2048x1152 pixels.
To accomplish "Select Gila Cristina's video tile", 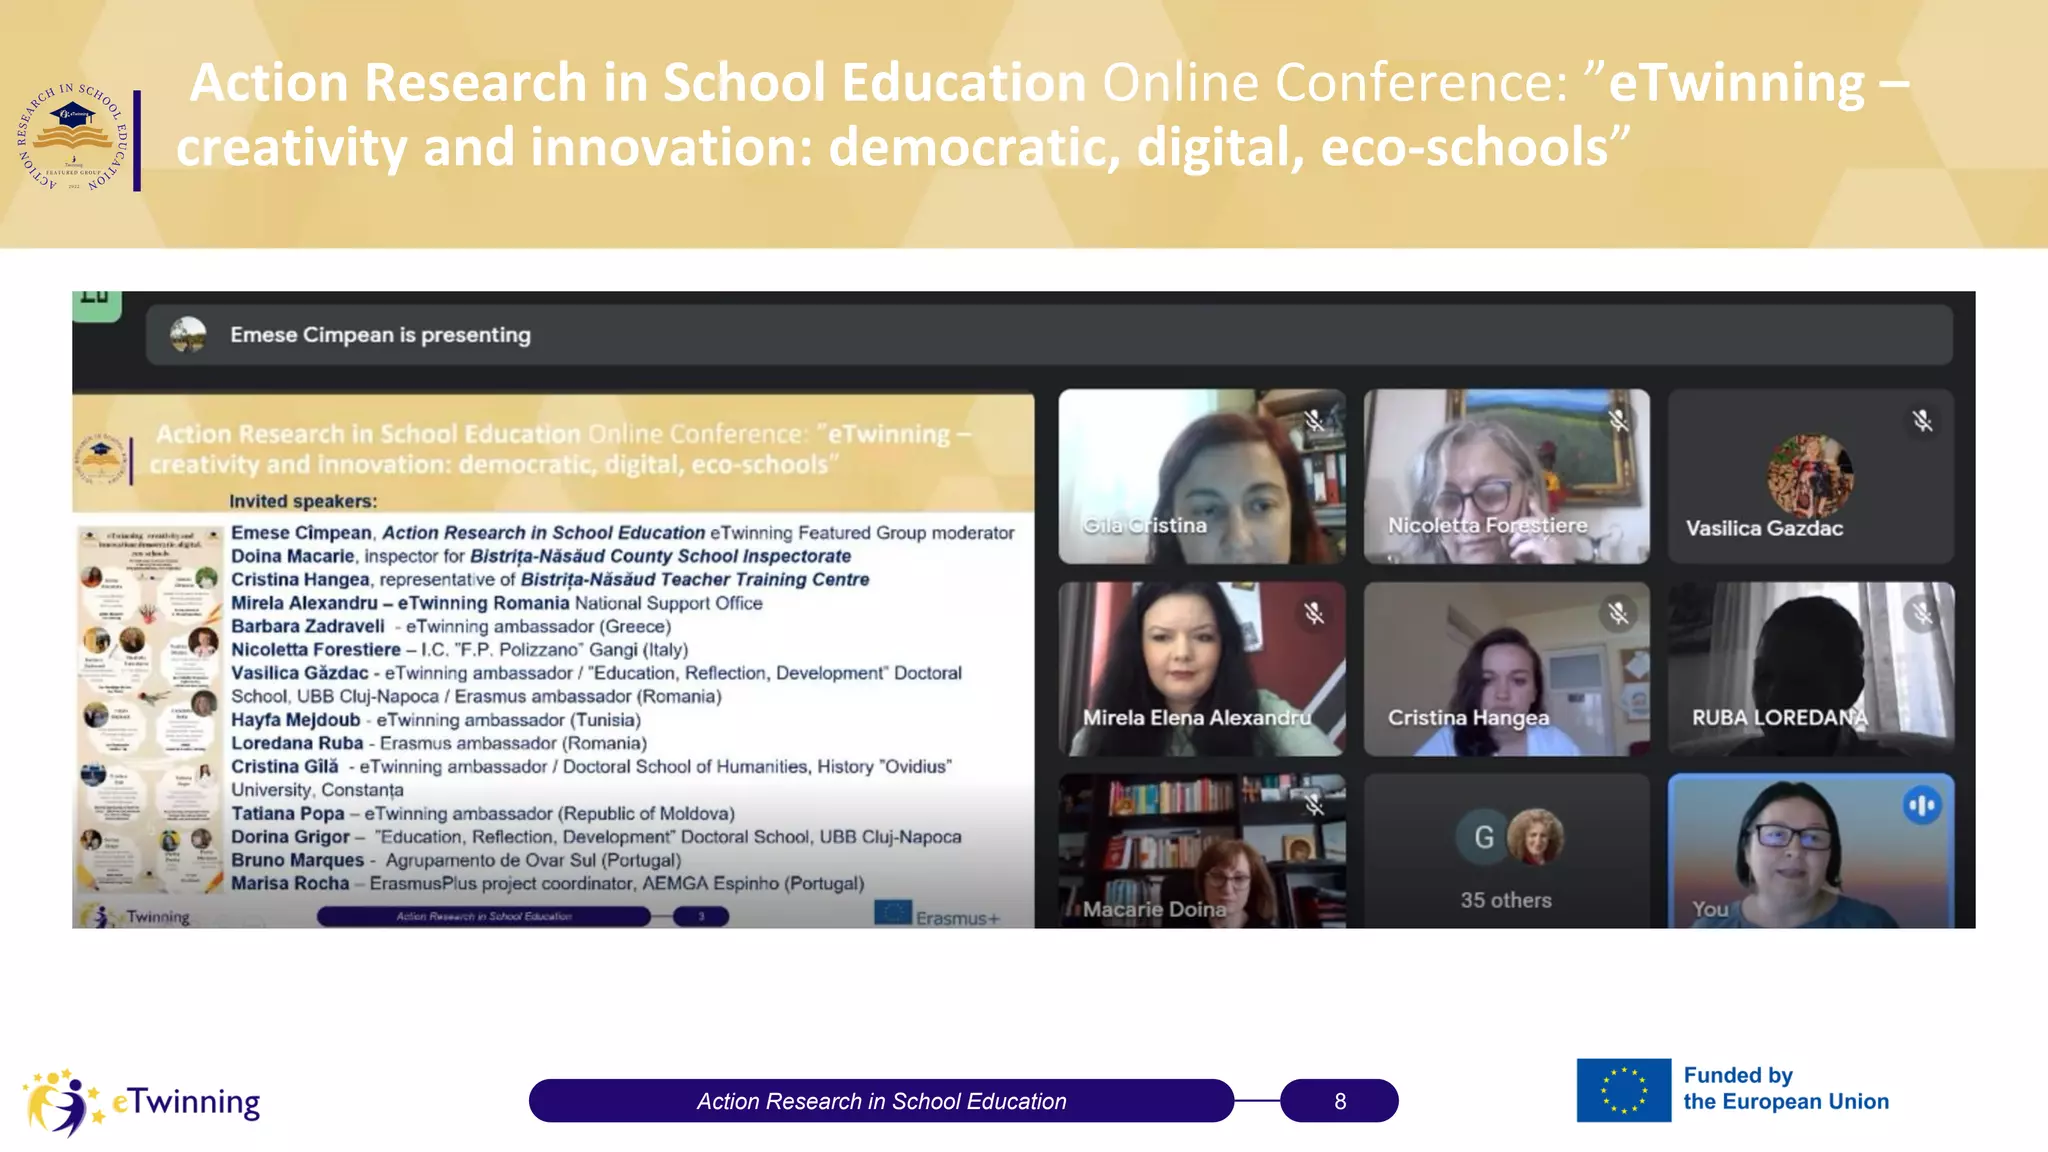I will pos(1202,476).
